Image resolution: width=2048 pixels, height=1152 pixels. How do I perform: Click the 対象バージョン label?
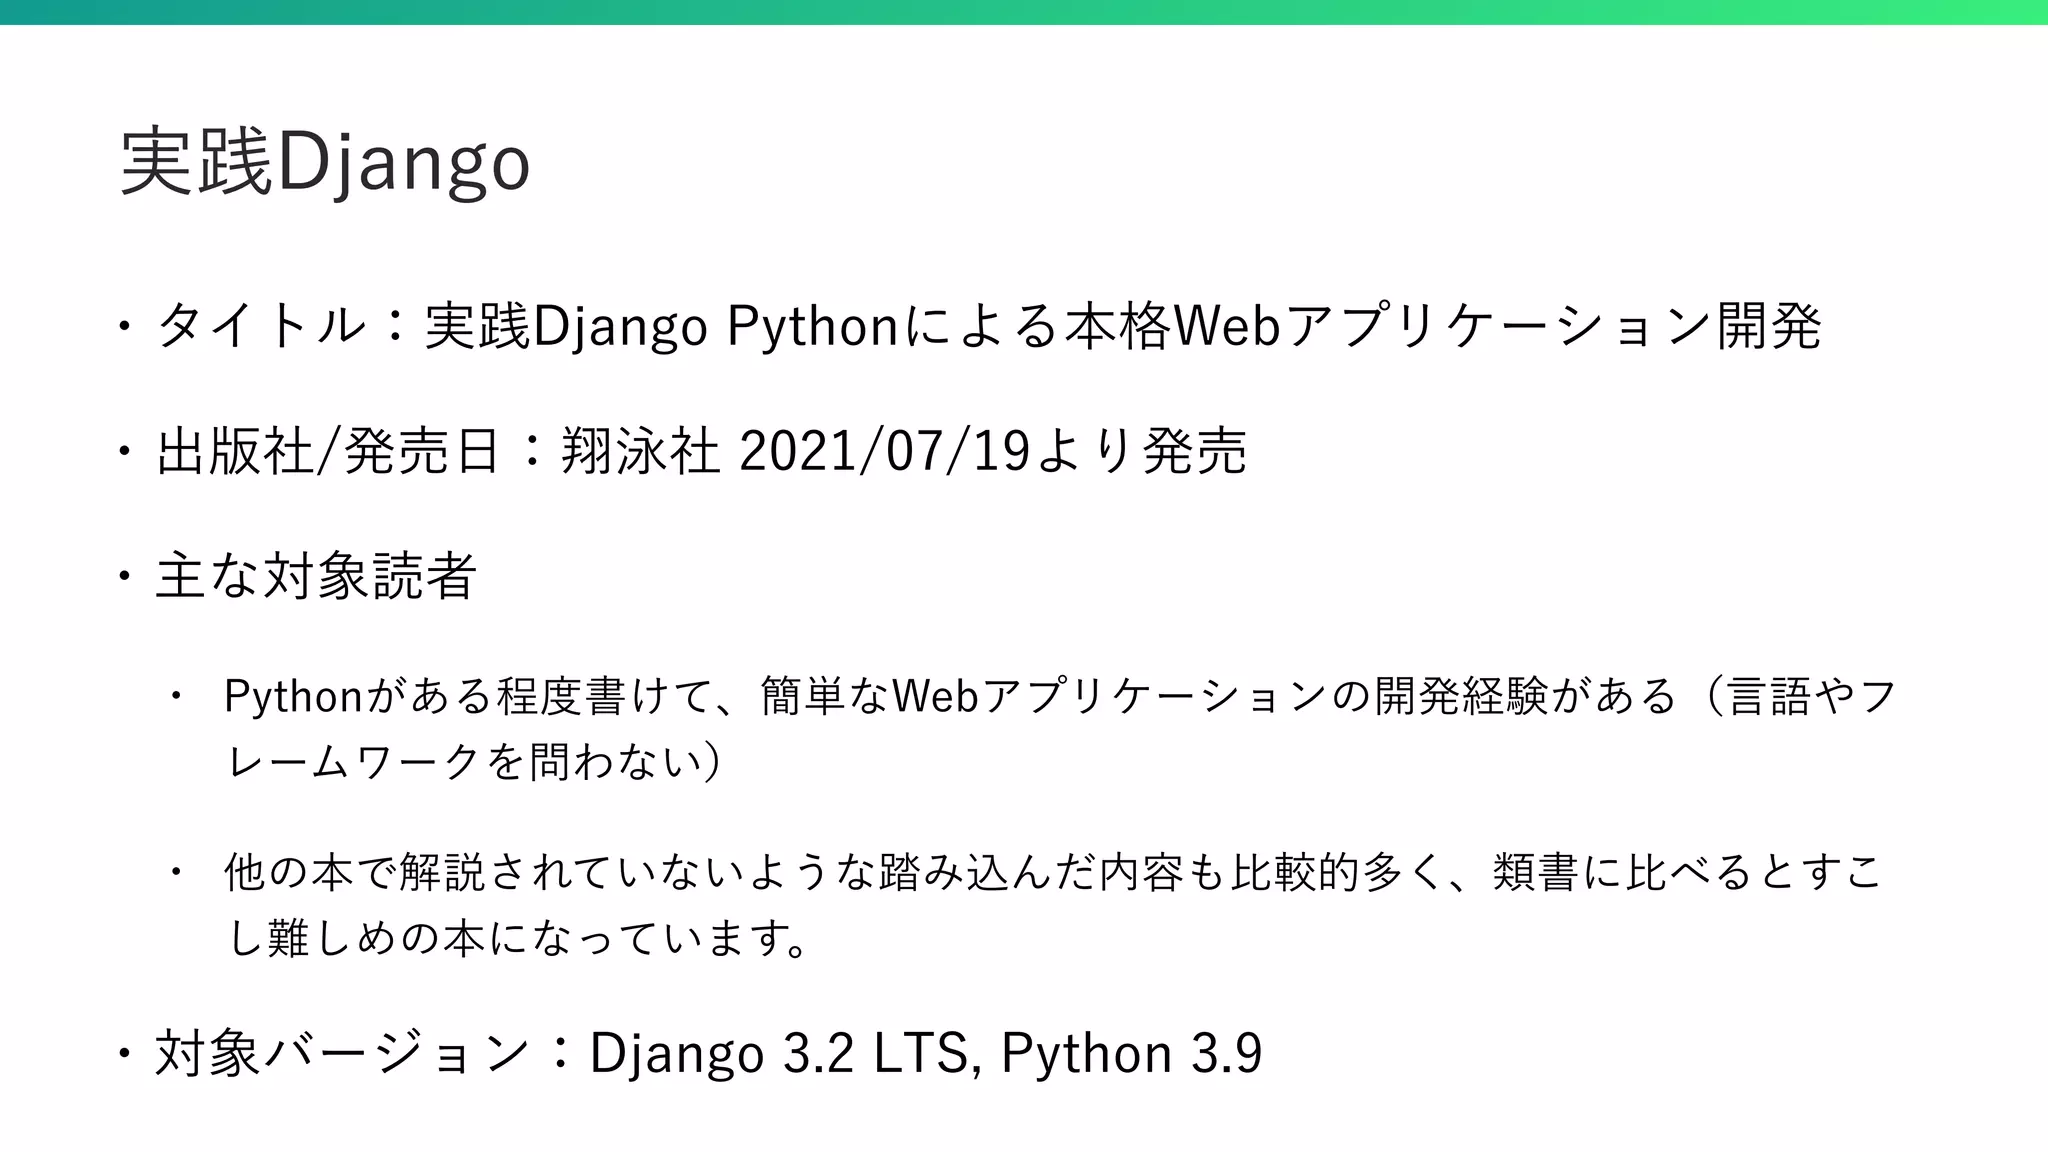coord(342,1053)
